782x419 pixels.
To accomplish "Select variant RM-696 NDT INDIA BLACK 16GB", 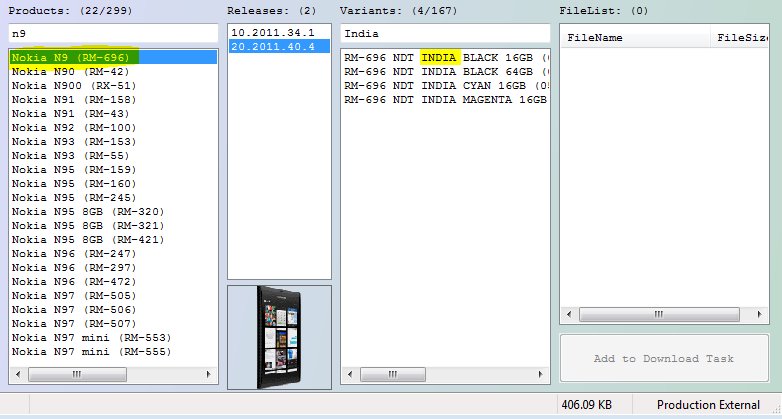I will [445, 57].
